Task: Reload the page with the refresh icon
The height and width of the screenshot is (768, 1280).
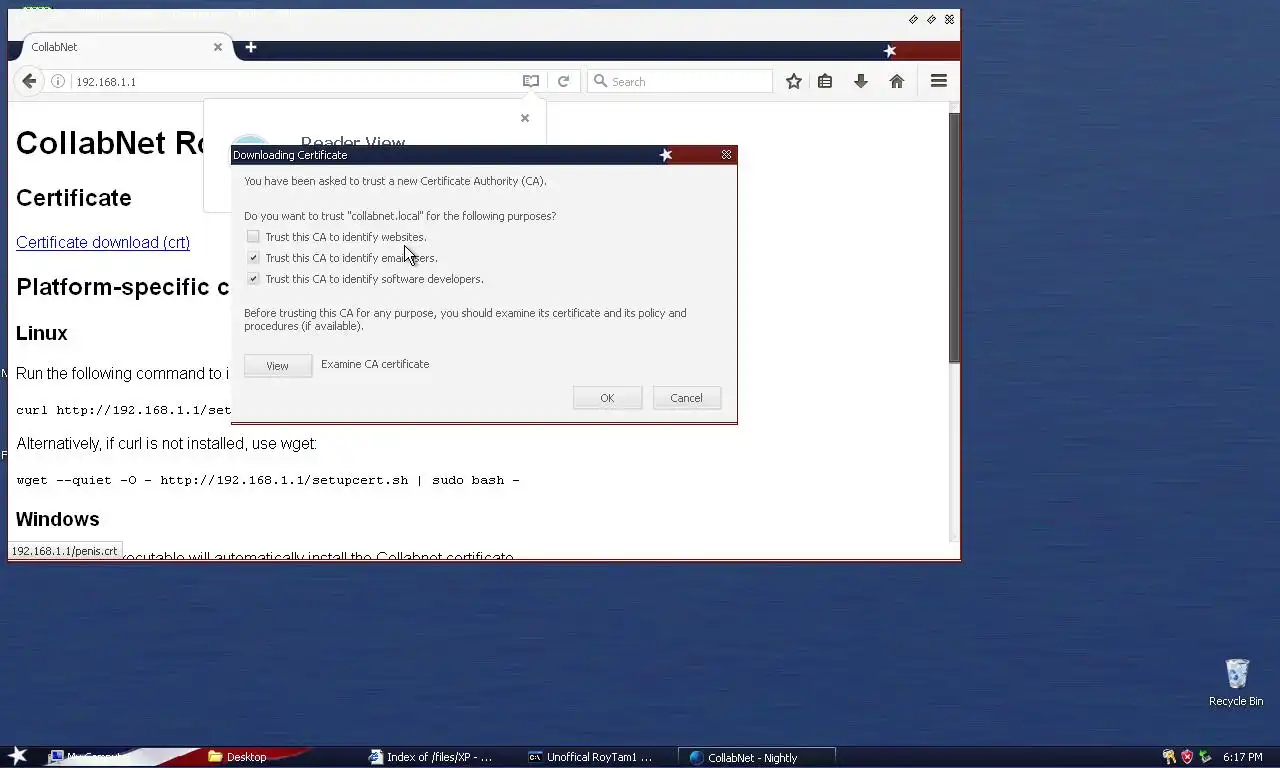Action: tap(563, 81)
